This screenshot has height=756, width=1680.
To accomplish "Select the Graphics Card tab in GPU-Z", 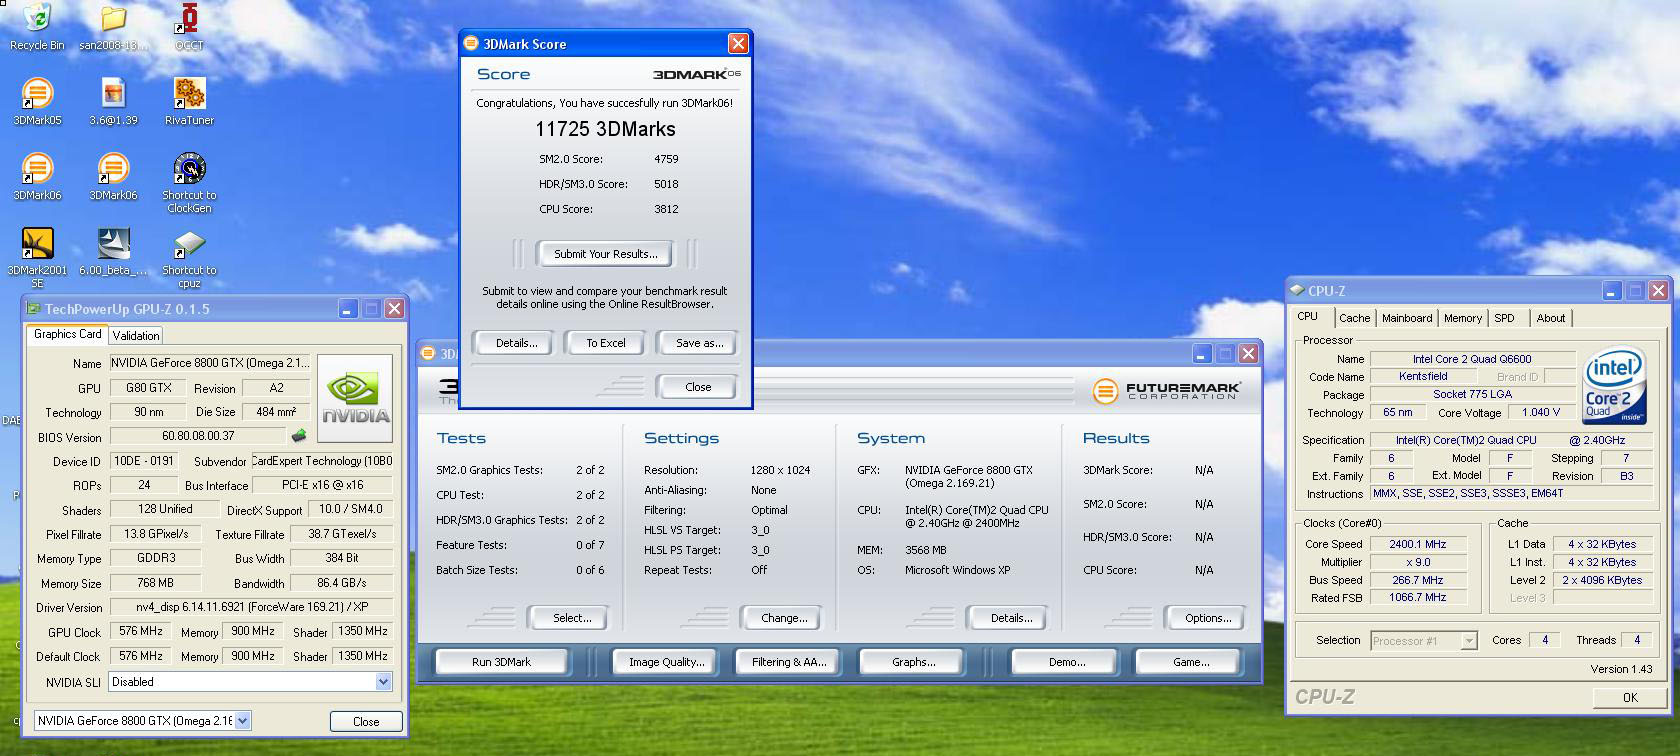I will [x=67, y=334].
